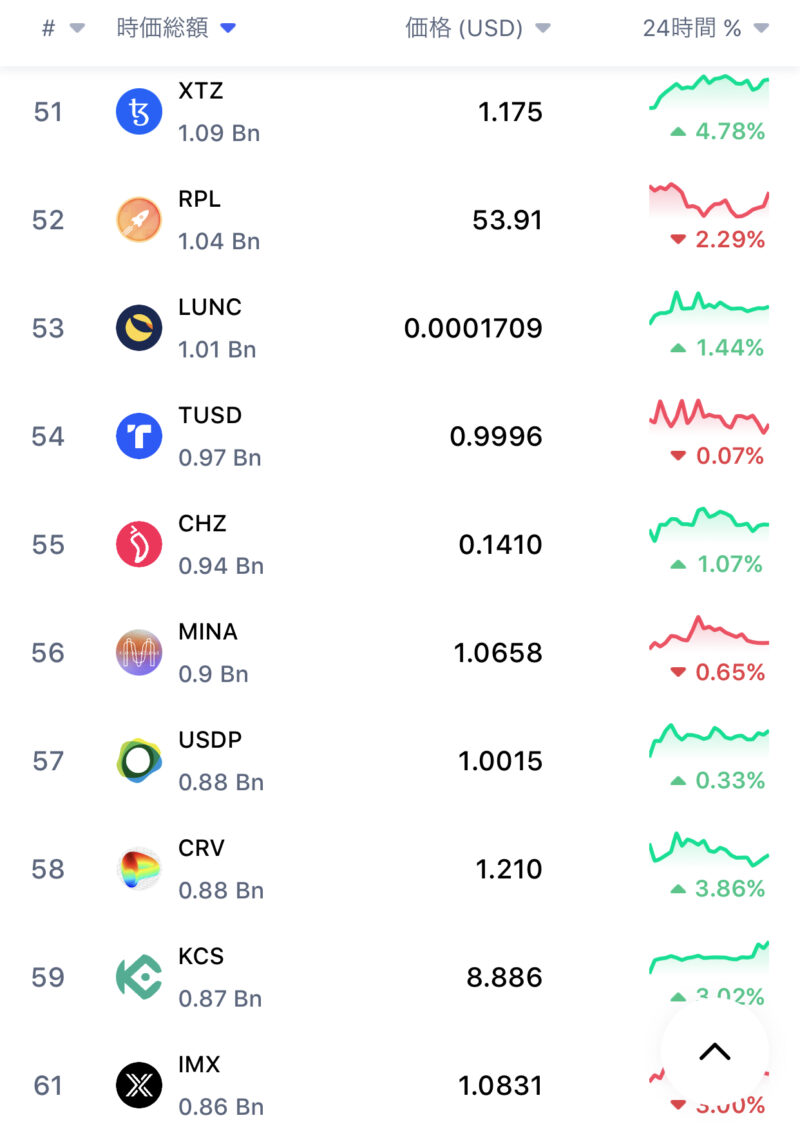Open the KCS ticker name link
The width and height of the screenshot is (800, 1147).
(201, 956)
